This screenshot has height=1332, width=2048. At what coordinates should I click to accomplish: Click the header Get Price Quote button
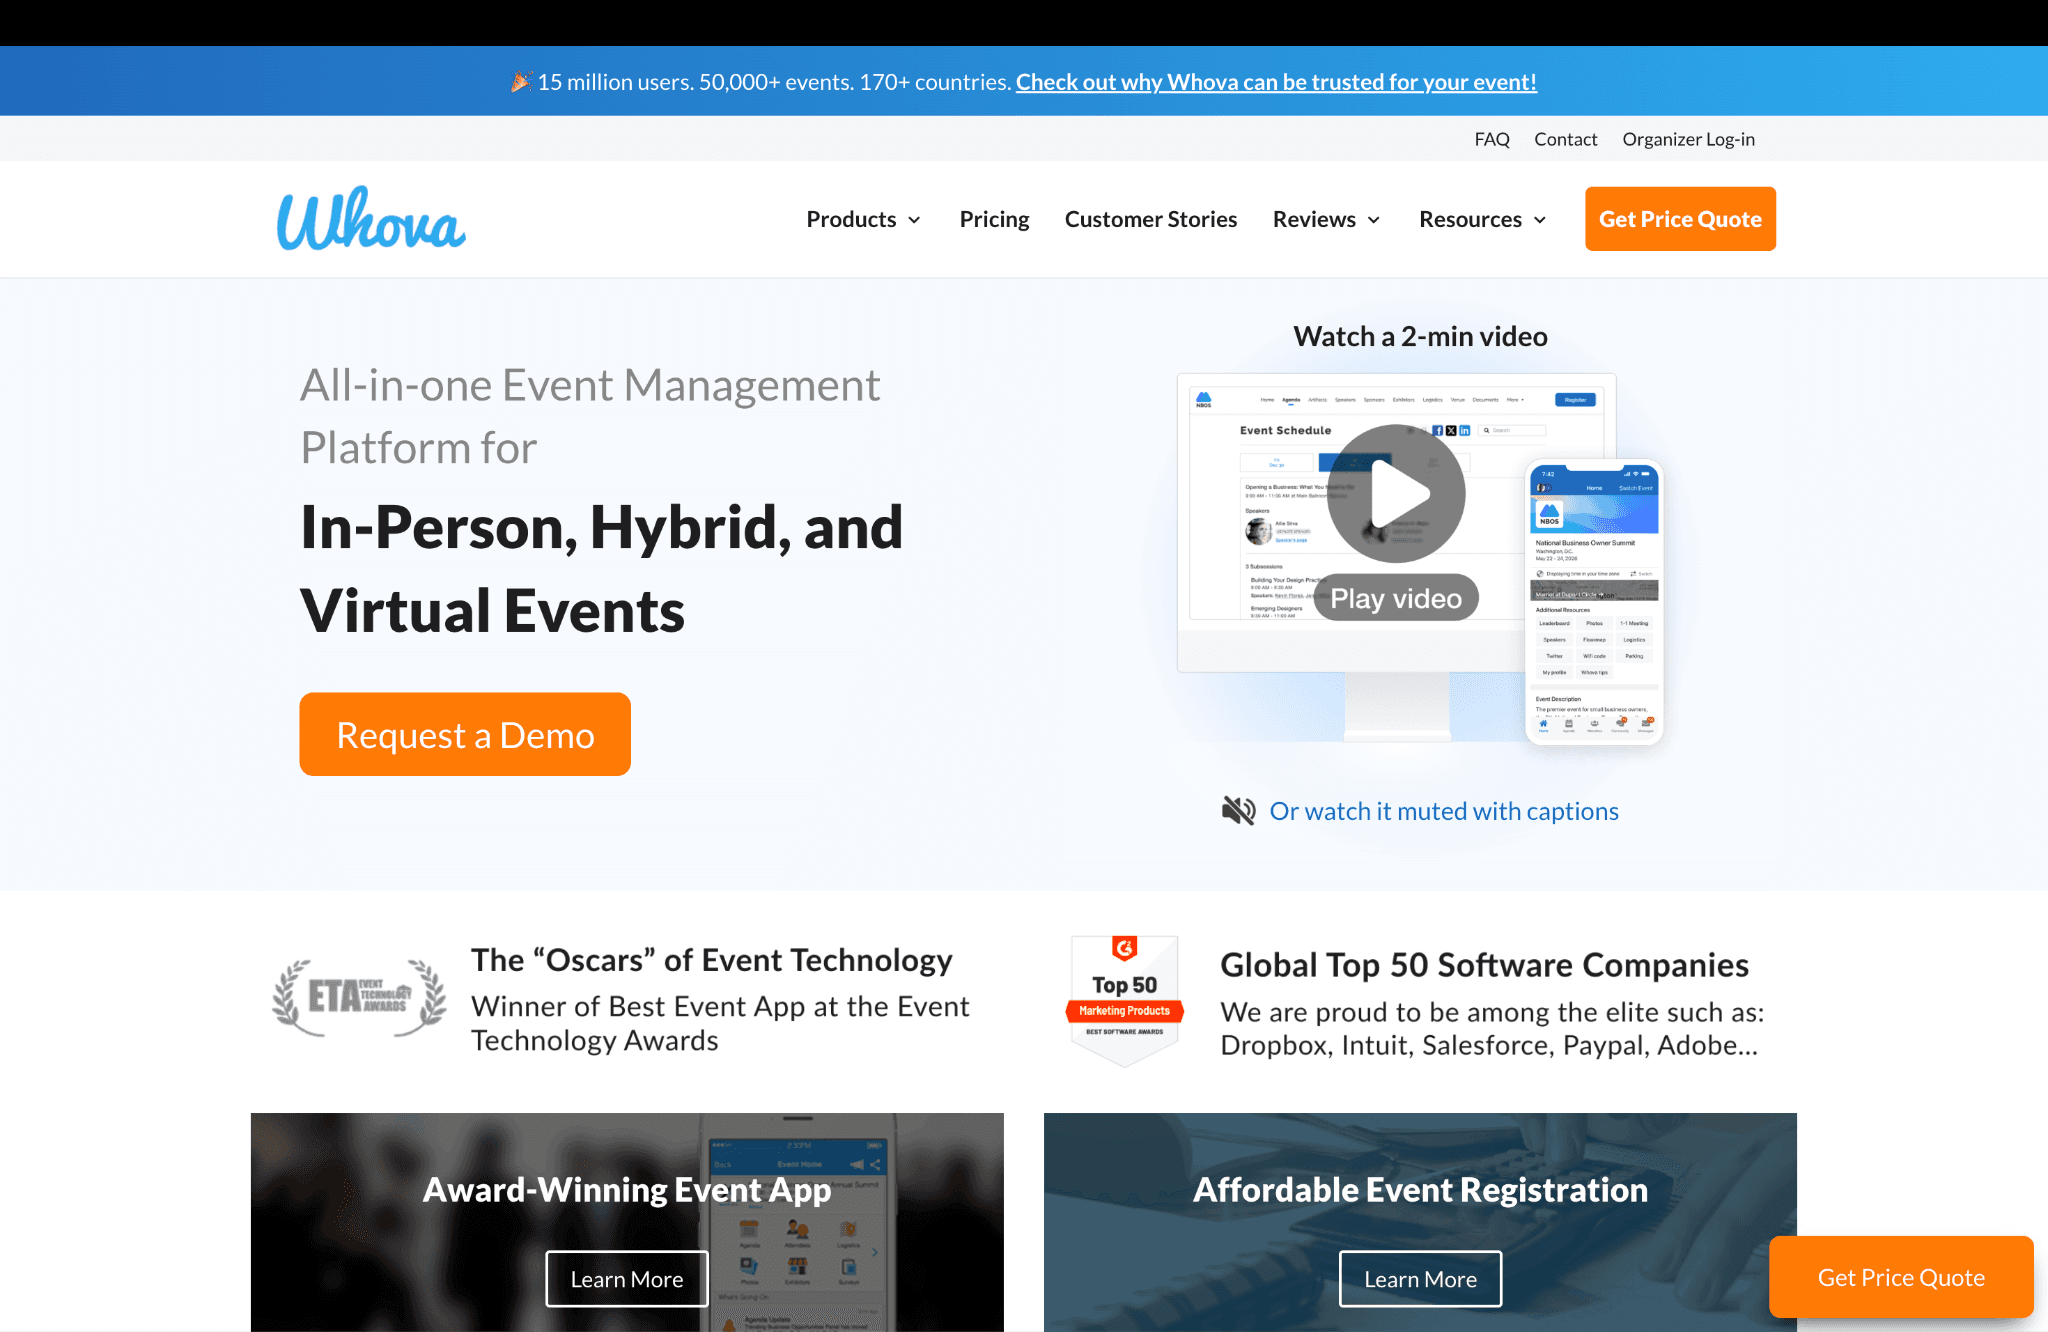[x=1680, y=219]
